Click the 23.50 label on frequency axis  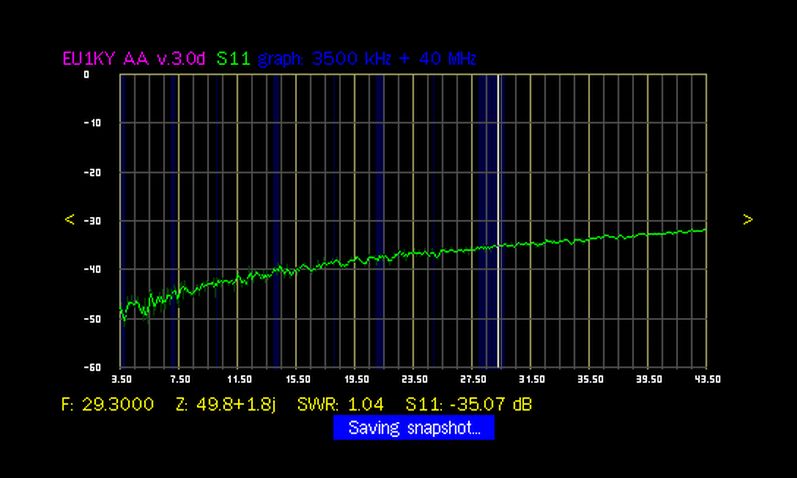[414, 380]
